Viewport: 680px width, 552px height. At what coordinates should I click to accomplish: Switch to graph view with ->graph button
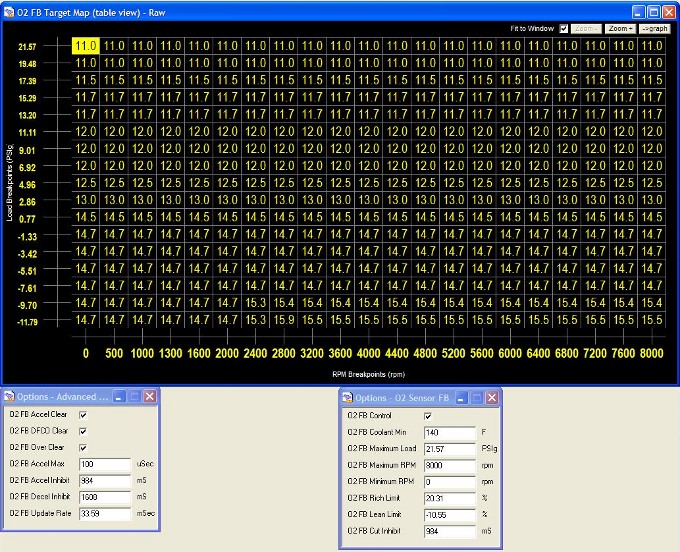(x=654, y=29)
